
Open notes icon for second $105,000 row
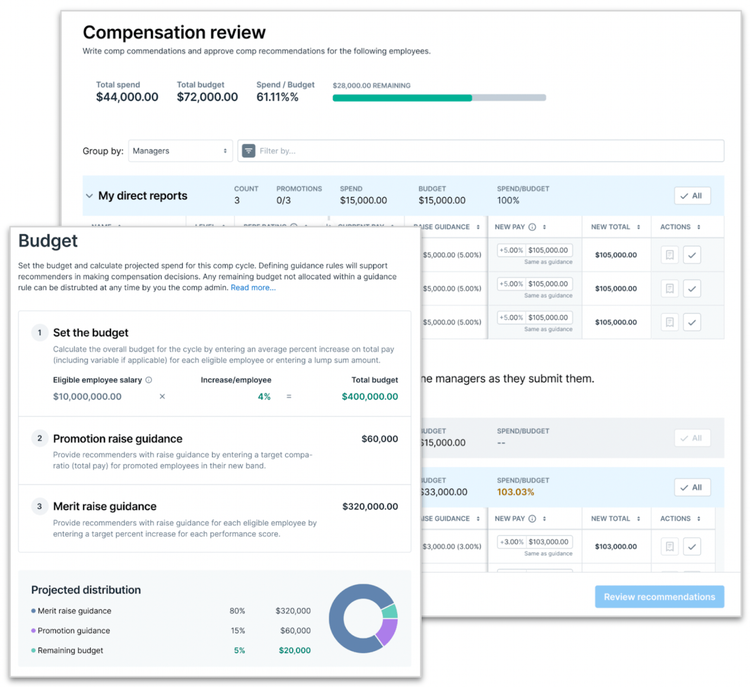point(670,288)
